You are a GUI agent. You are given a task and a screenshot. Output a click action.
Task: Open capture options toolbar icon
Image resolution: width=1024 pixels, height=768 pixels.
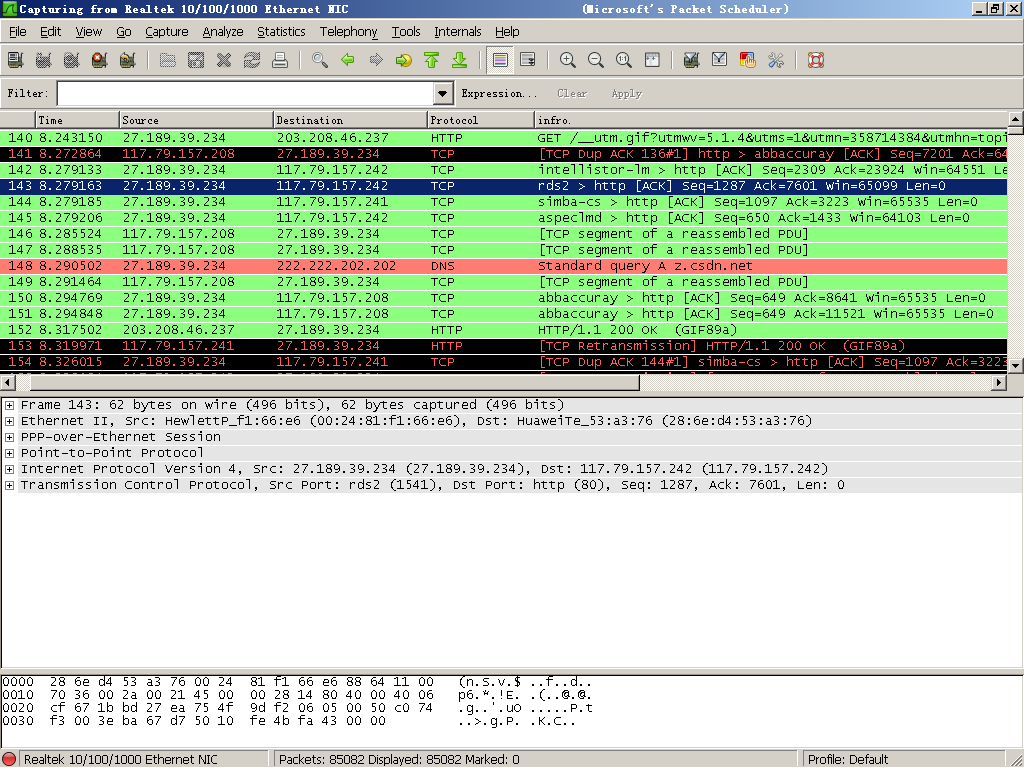pyautogui.click(x=44, y=61)
